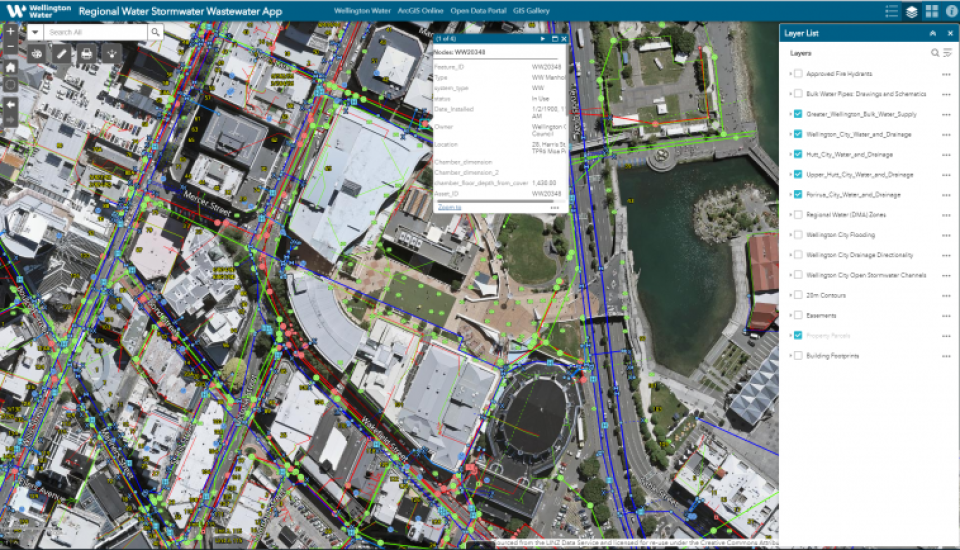Expand Wellington_City_Water_and_Drainage layer tree
This screenshot has width=960, height=550.
click(790, 134)
